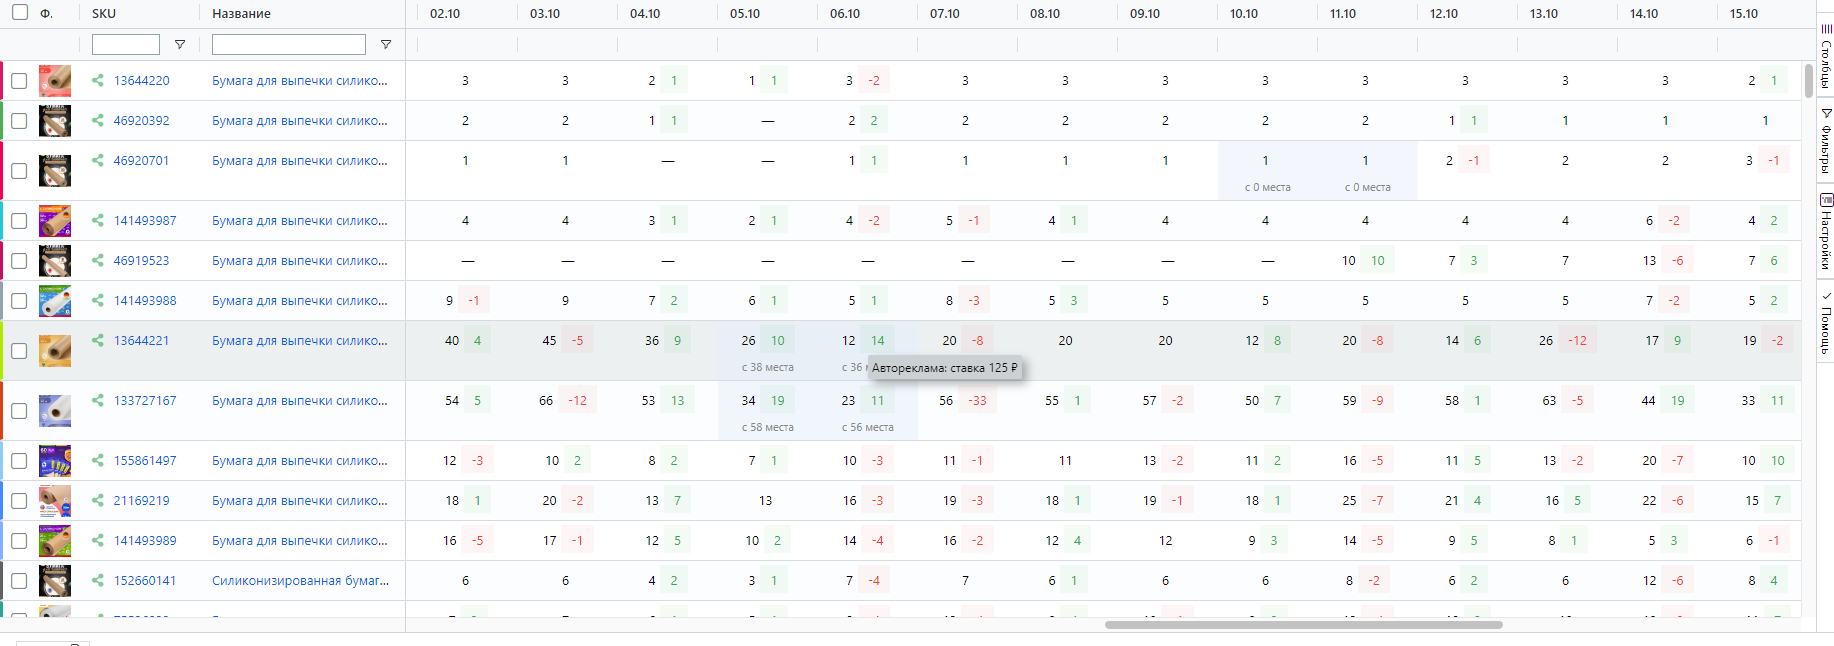The height and width of the screenshot is (646, 1834).
Task: Open the Помощь side tab
Action: point(1826,322)
